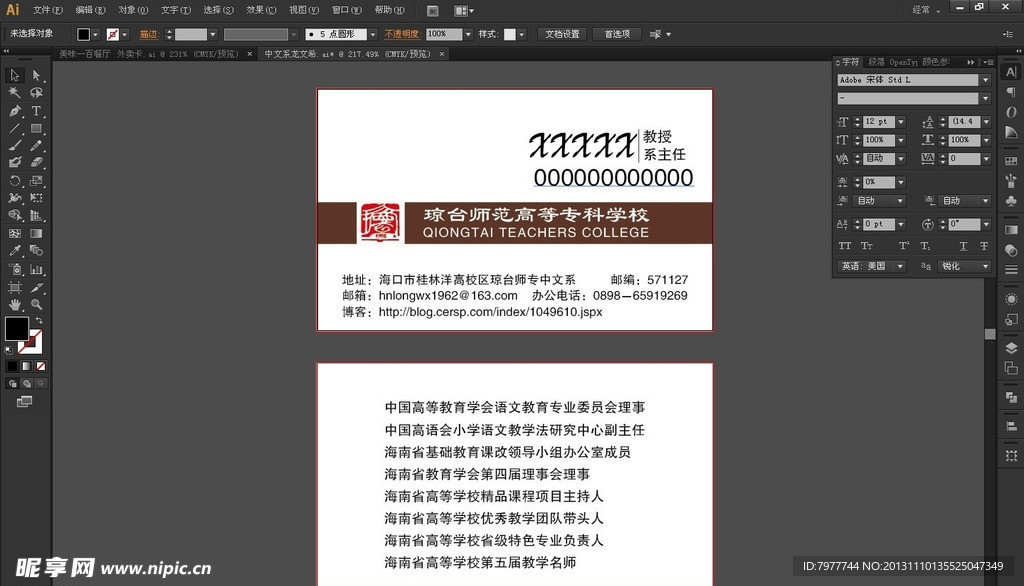Open the font family dropdown (Adobe 宋体 Std L)
Viewport: 1024px width, 586px height.
click(x=985, y=80)
